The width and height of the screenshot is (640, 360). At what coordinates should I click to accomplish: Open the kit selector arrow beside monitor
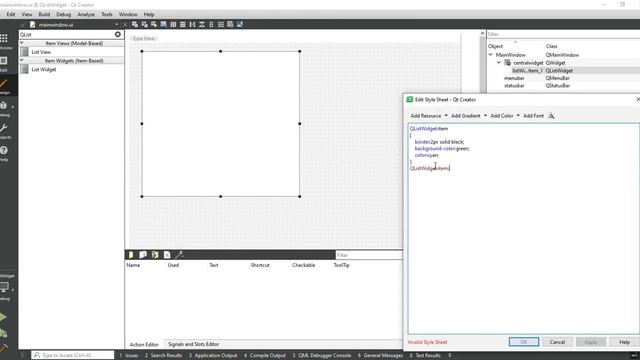pyautogui.click(x=13, y=289)
